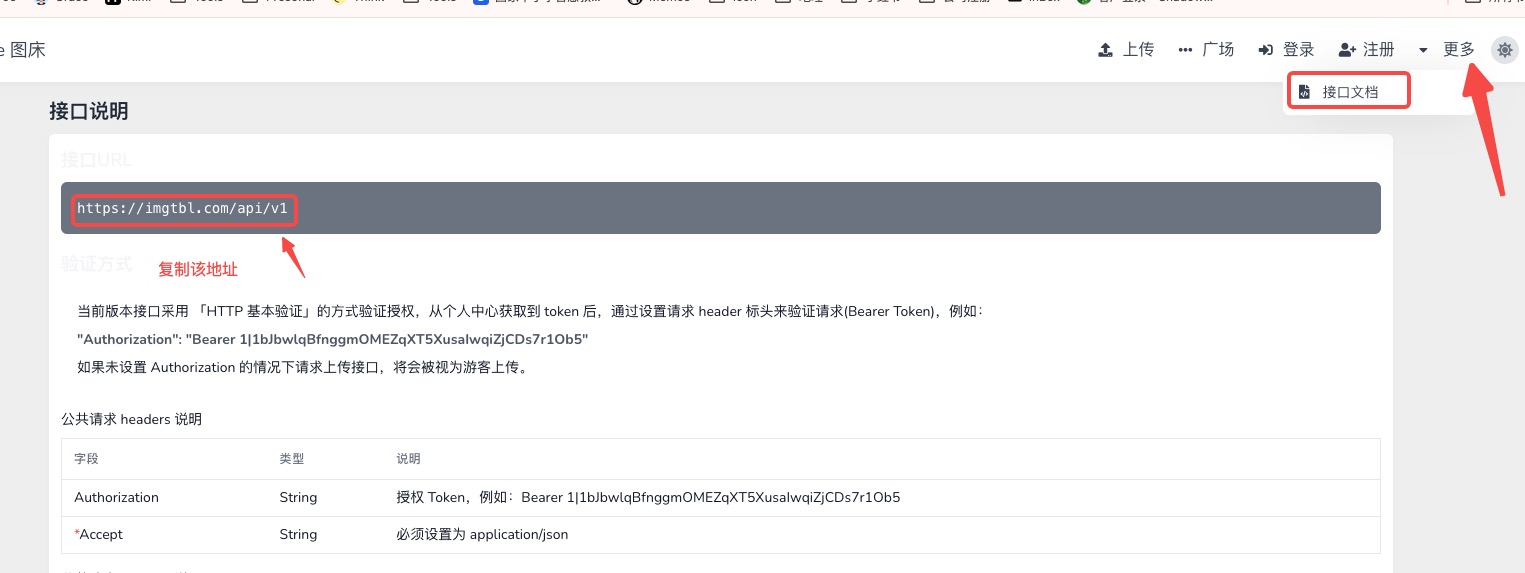Open the 注册 register link text
This screenshot has width=1525, height=573.
click(1378, 50)
